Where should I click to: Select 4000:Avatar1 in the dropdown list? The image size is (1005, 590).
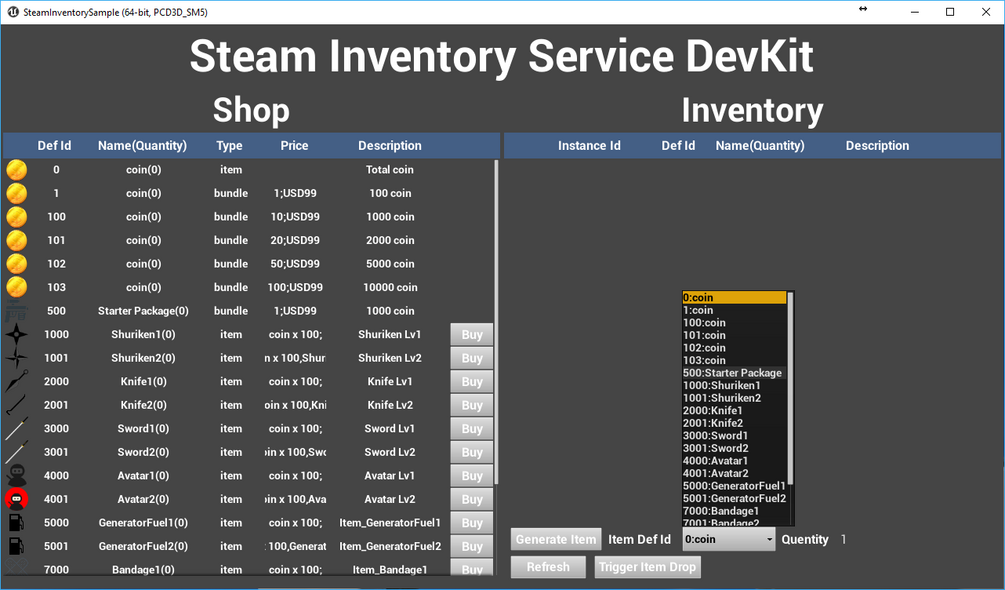point(735,461)
